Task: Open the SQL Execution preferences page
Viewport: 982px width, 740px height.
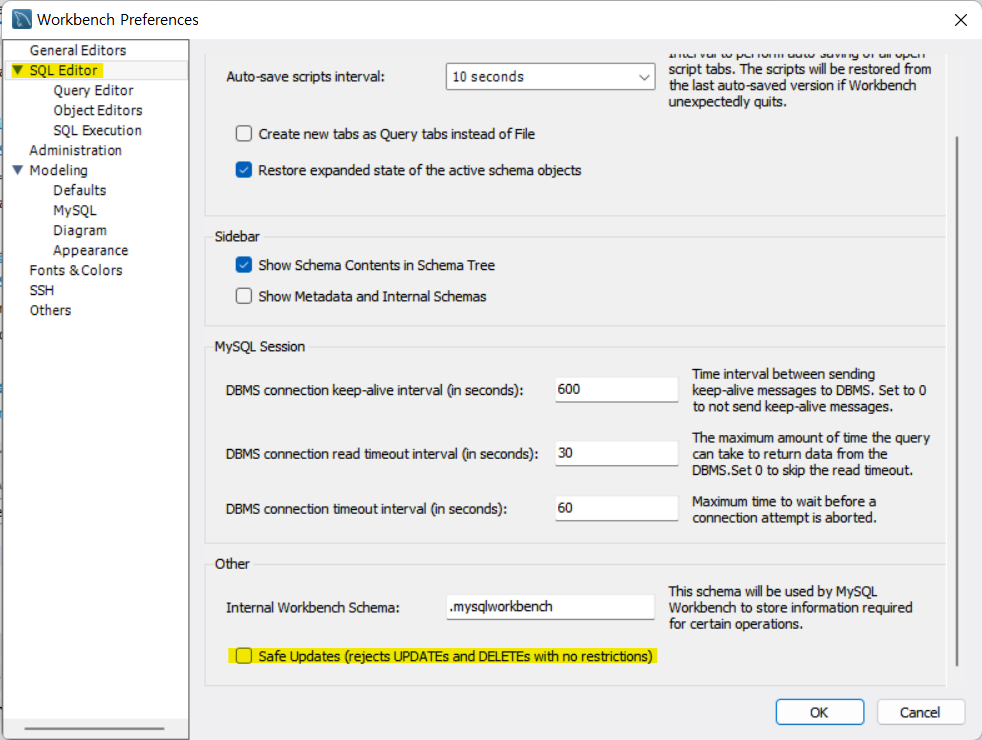Action: tap(98, 130)
